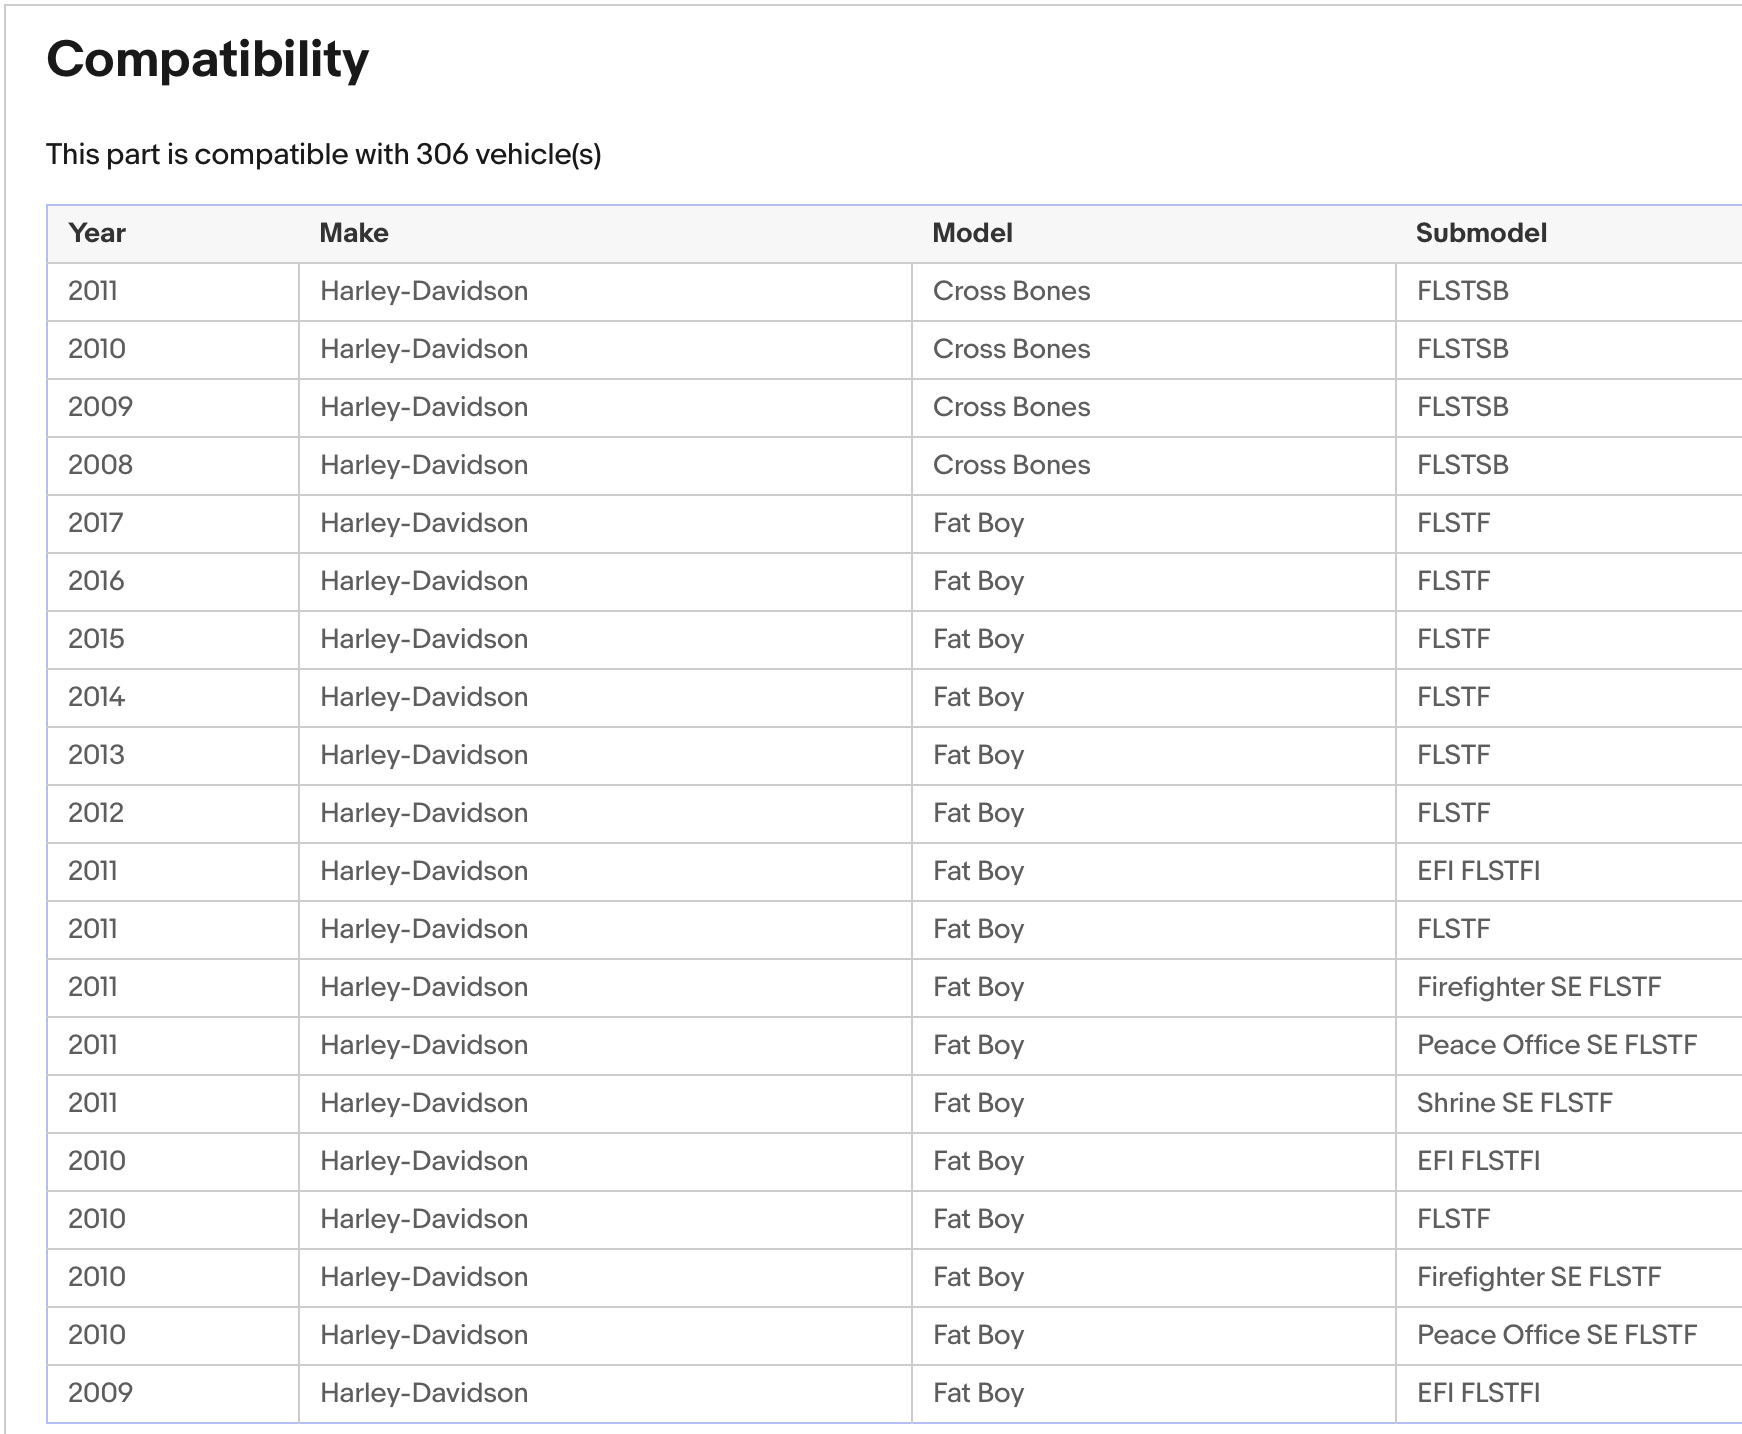
Task: Click the 2010 Peace Office SE FLSTF cell
Action: click(1556, 1335)
